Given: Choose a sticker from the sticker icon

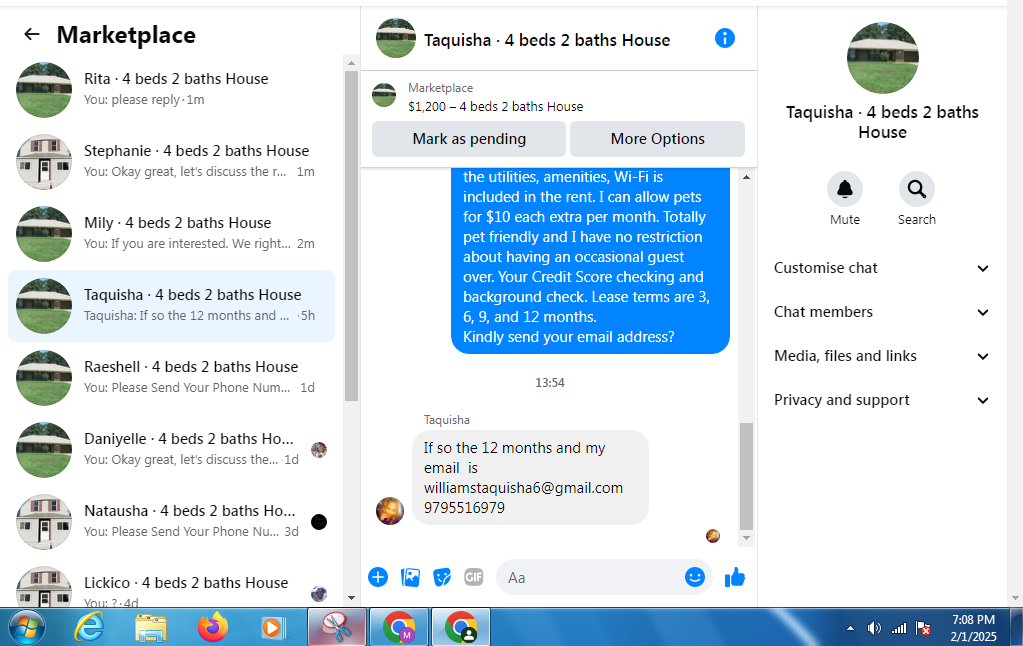Looking at the screenshot, I should click(442, 577).
